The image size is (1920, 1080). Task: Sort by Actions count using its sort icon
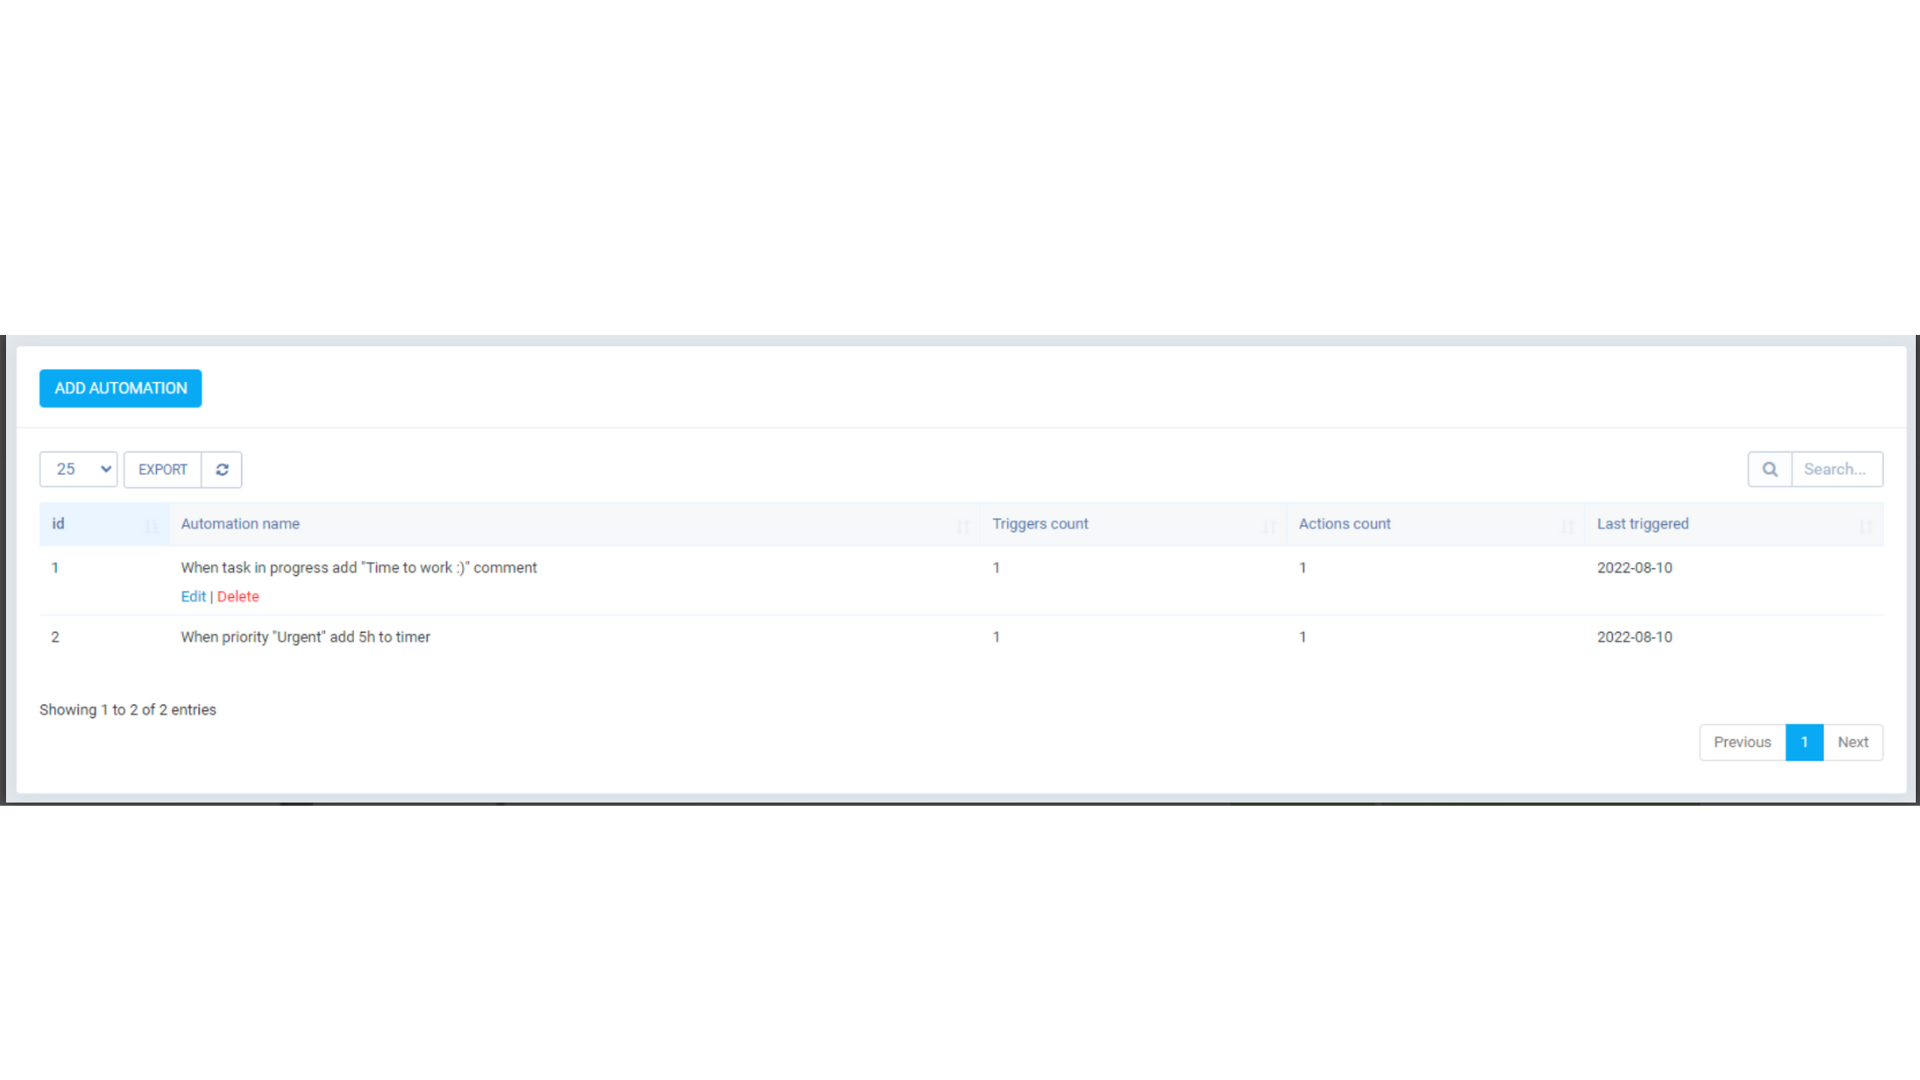coord(1566,525)
